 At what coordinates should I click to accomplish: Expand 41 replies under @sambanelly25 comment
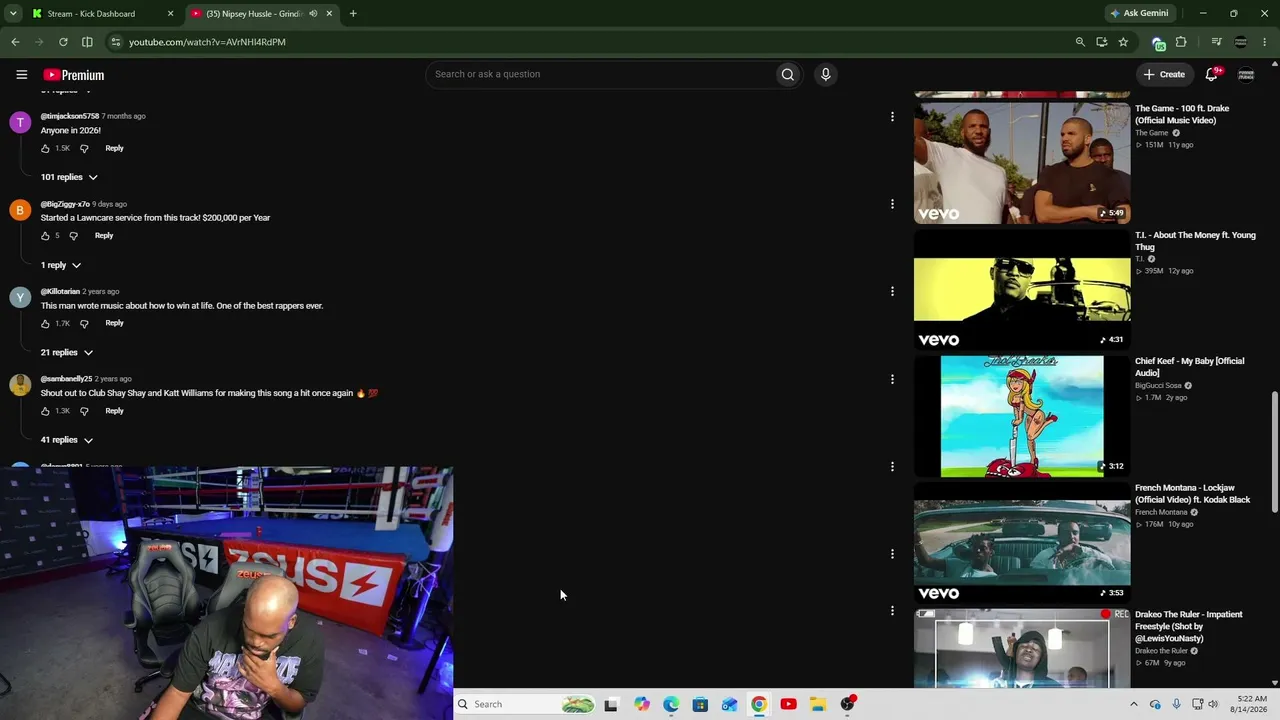[x=67, y=440]
